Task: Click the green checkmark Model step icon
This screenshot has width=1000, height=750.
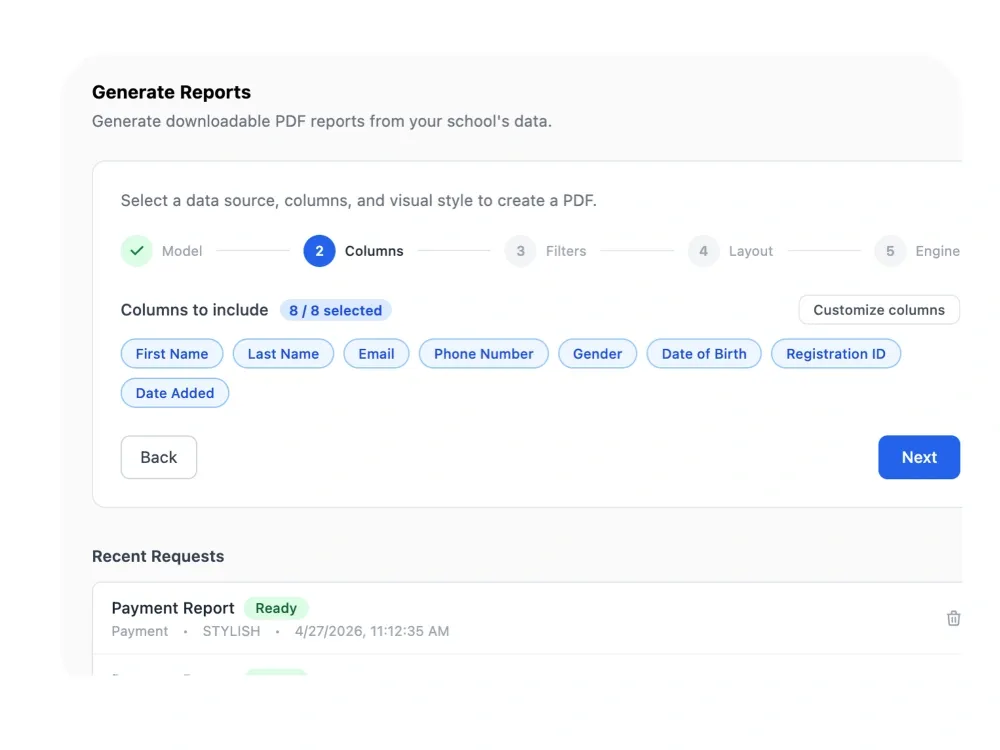Action: (x=136, y=251)
